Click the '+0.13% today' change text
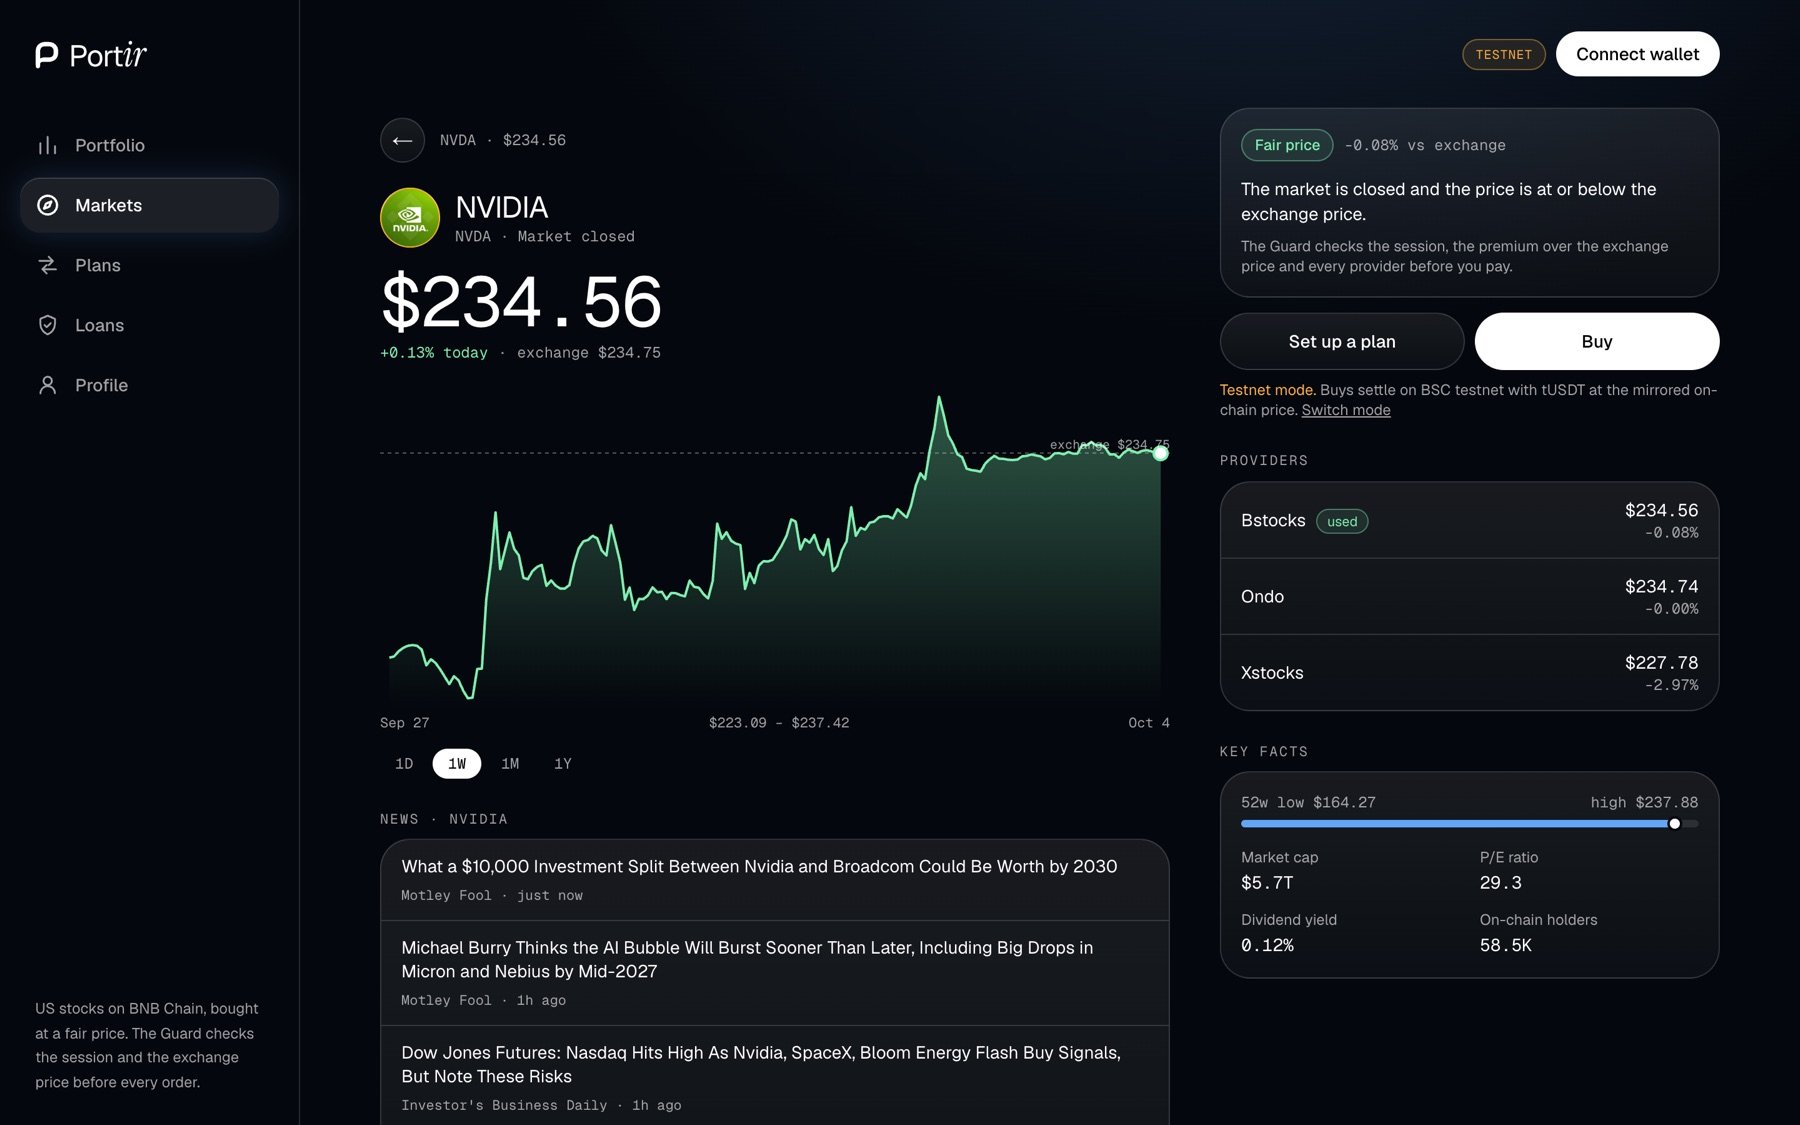Viewport: 1800px width, 1125px height. click(x=434, y=353)
